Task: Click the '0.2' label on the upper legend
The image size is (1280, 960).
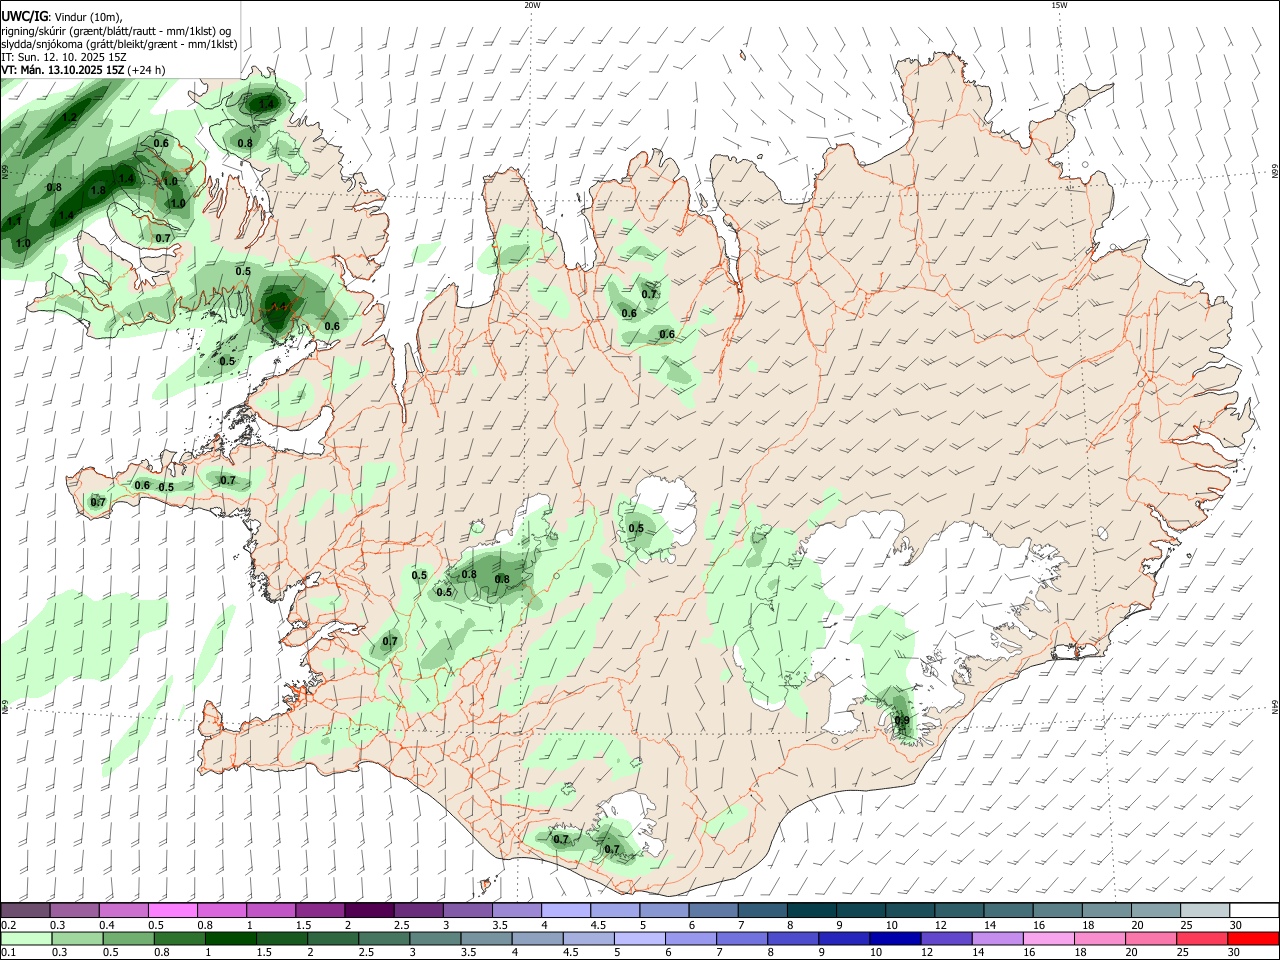Action: [9, 925]
